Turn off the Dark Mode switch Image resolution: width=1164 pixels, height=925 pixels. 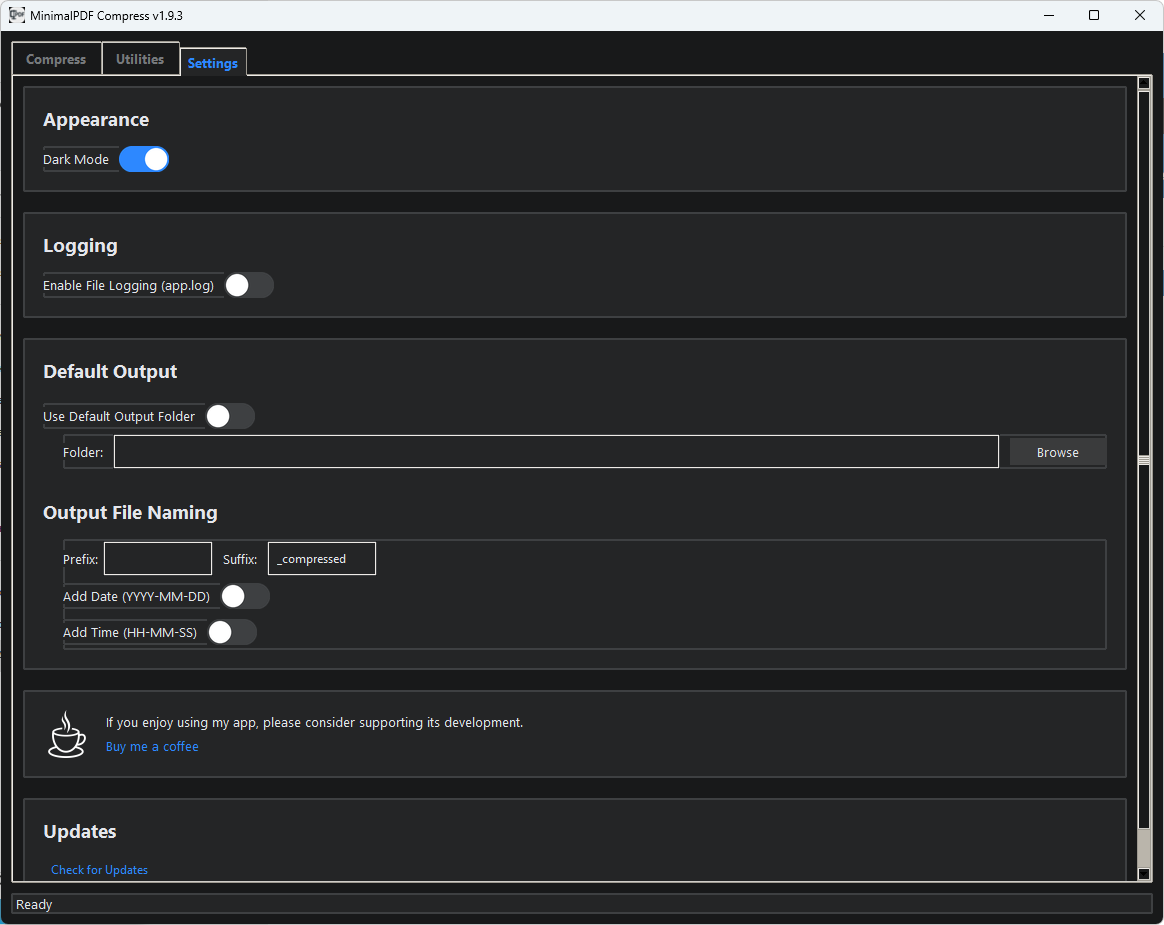click(x=144, y=159)
